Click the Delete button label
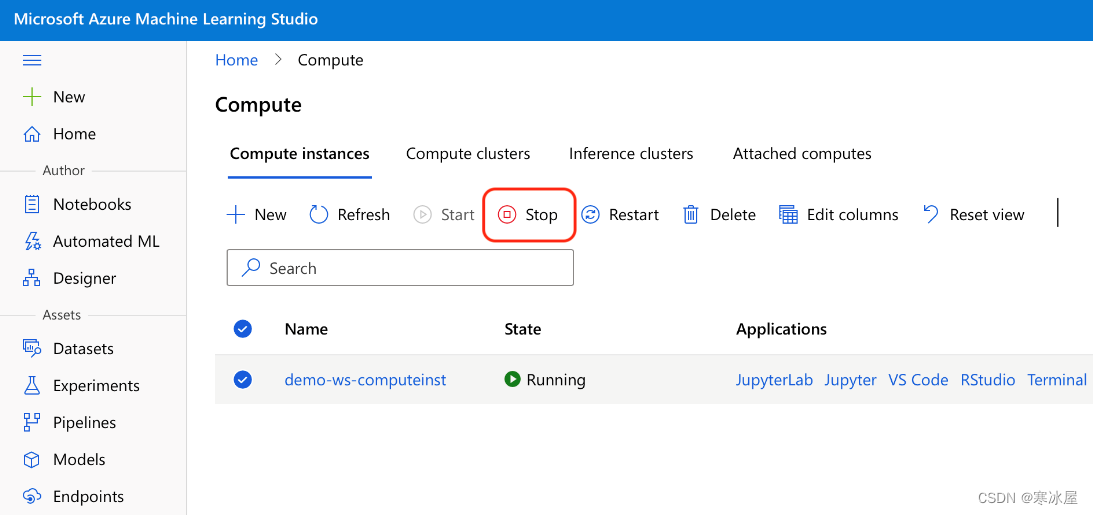This screenshot has width=1093, height=515. 733,215
